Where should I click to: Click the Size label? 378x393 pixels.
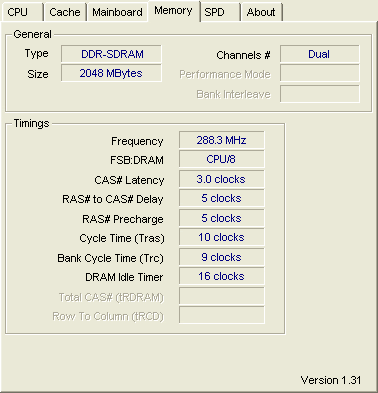click(x=38, y=74)
